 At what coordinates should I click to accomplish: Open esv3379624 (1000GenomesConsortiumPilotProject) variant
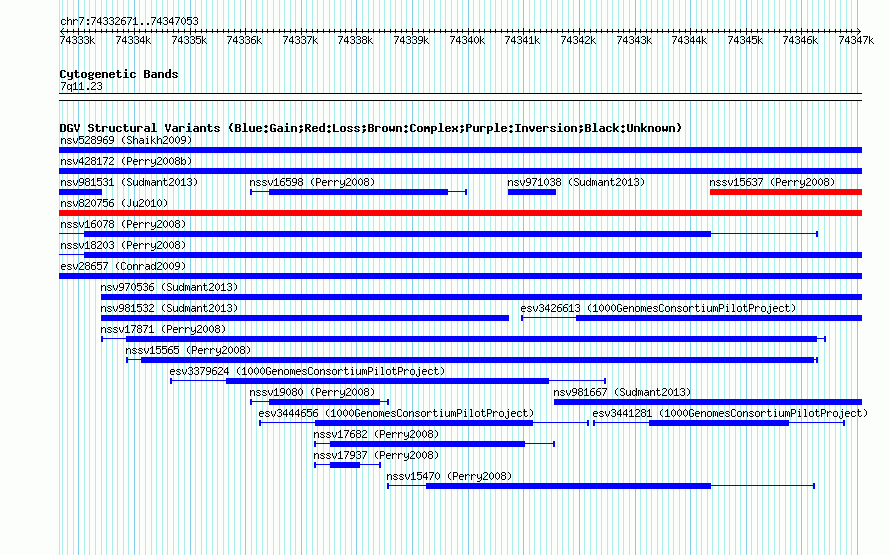pyautogui.click(x=307, y=371)
